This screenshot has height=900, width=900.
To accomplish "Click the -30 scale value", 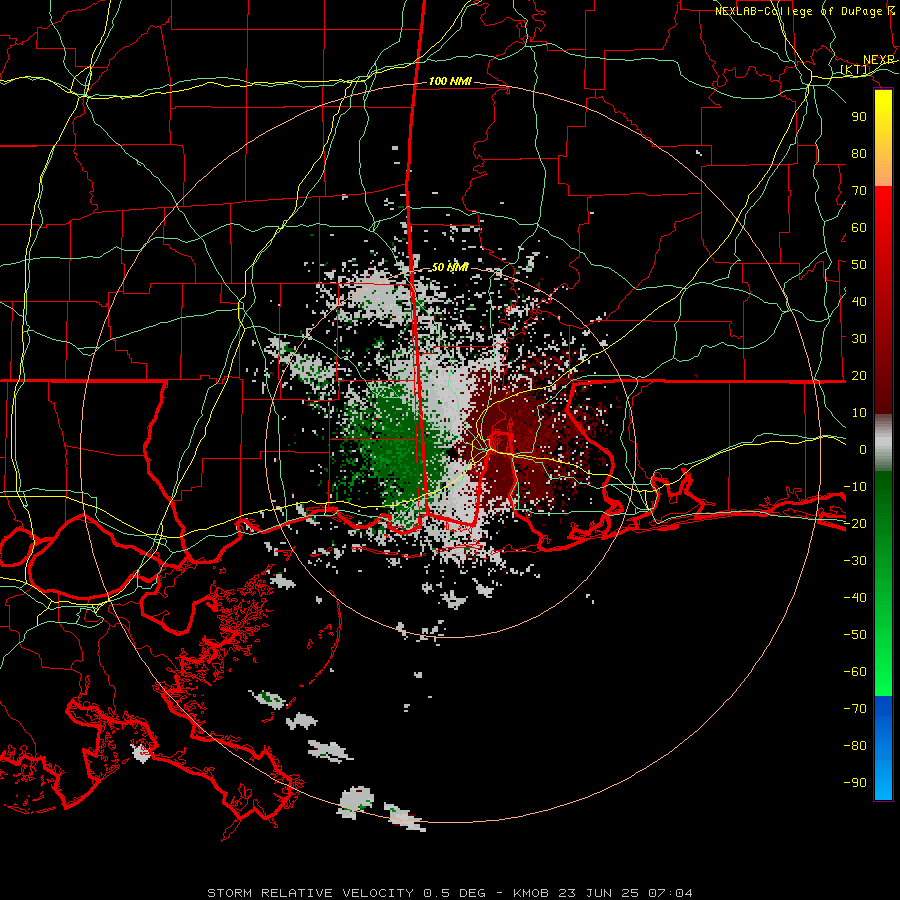I will pos(855,561).
